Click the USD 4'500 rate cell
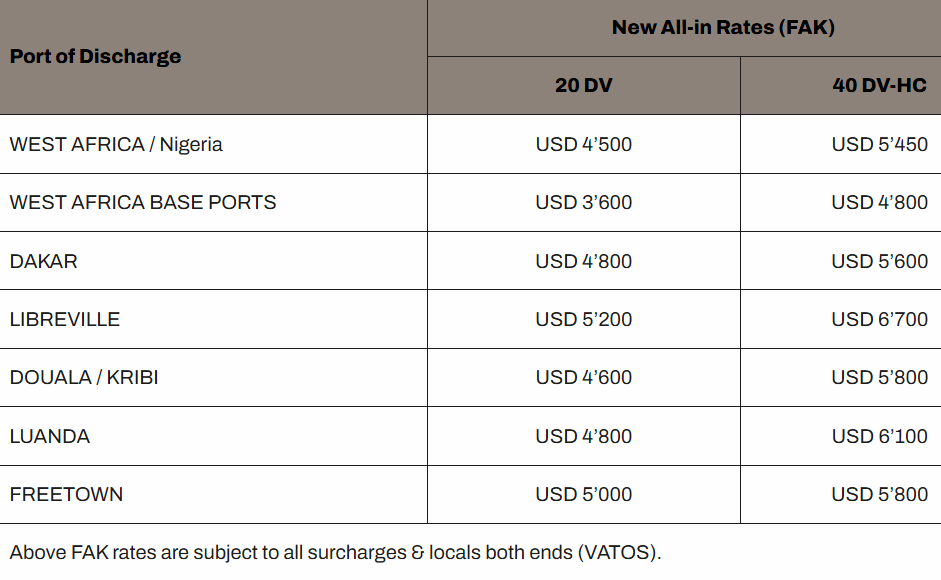 (x=584, y=144)
